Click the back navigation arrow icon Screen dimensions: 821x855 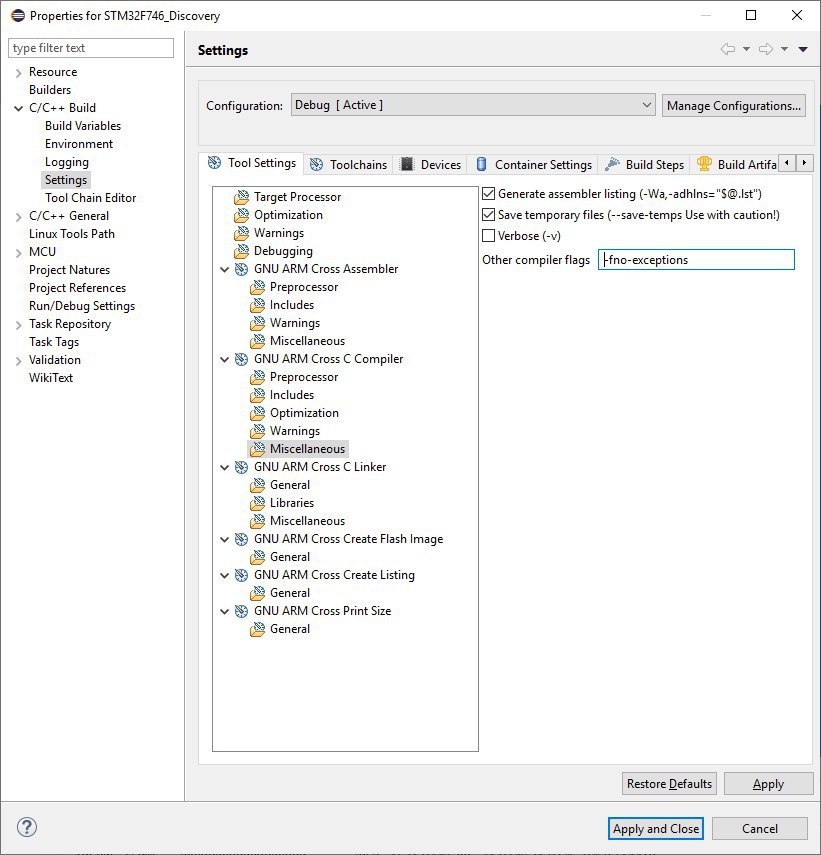[x=728, y=49]
